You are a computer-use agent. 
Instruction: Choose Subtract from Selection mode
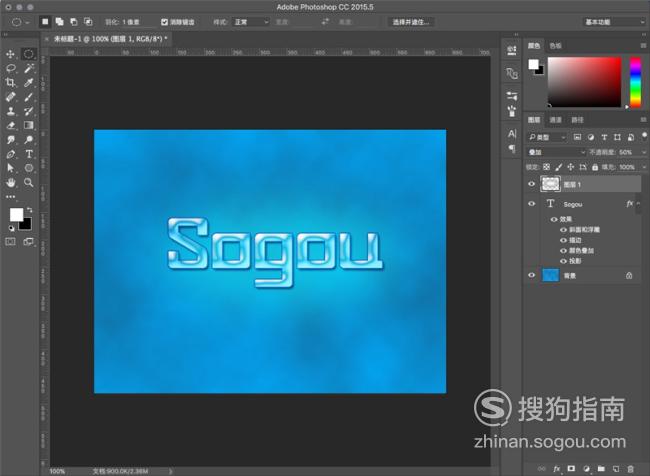tap(74, 22)
